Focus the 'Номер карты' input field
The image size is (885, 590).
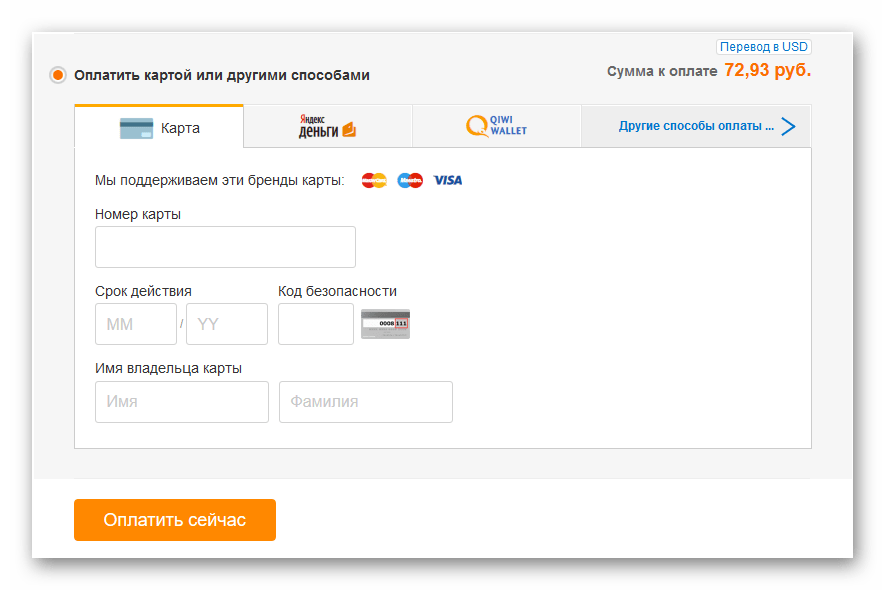click(x=225, y=247)
